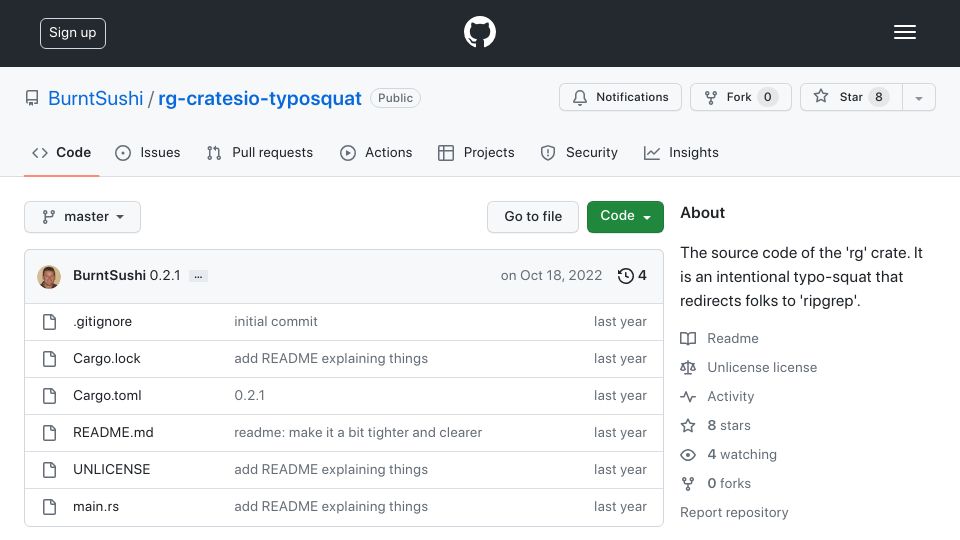Expand the green Code clone dropdown
The width and height of the screenshot is (960, 540).
pos(625,217)
